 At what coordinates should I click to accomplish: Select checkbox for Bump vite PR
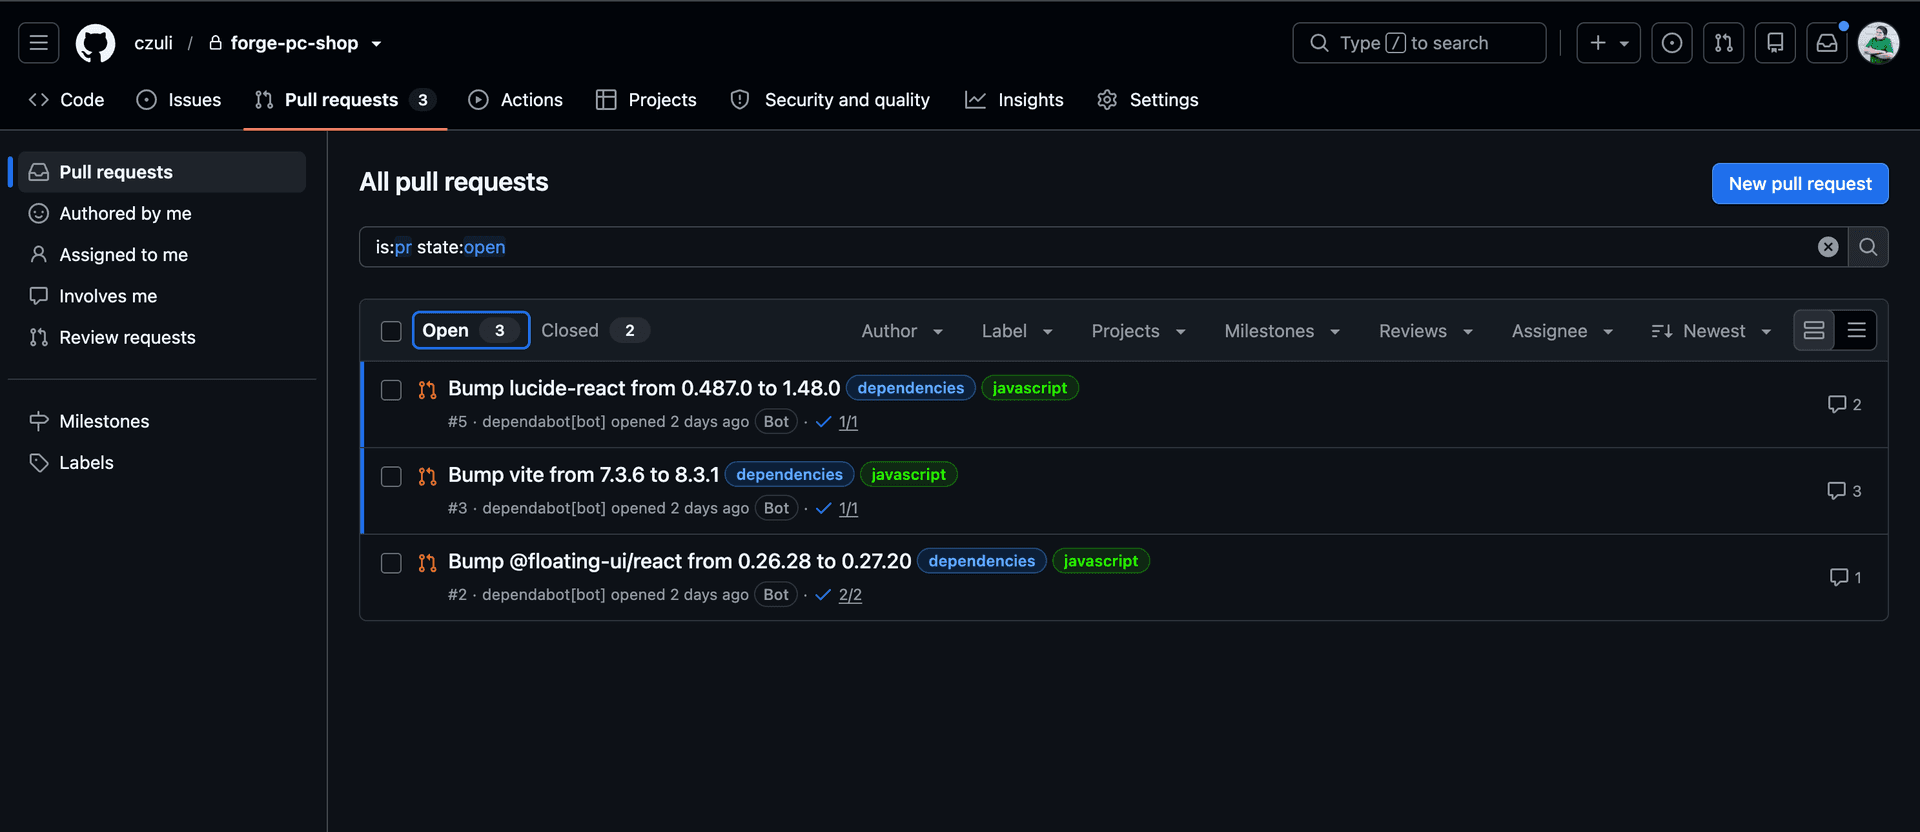coord(391,477)
